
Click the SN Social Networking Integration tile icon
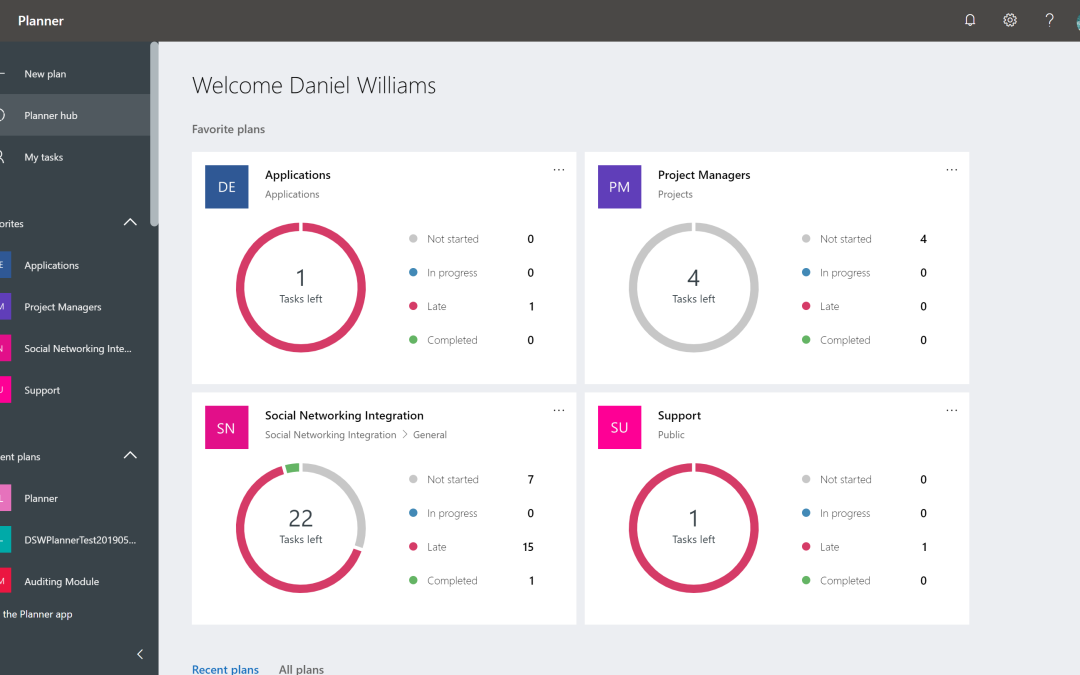(x=226, y=427)
